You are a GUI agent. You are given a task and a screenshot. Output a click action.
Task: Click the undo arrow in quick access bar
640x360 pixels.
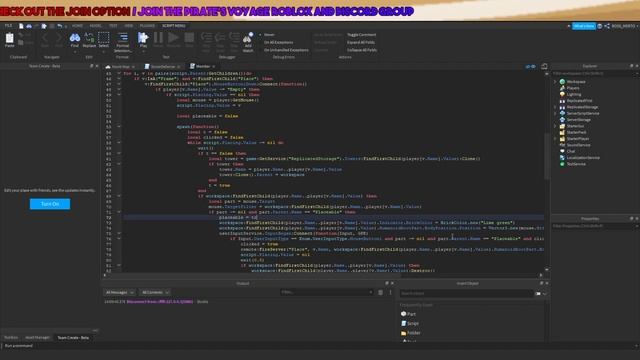[60, 26]
